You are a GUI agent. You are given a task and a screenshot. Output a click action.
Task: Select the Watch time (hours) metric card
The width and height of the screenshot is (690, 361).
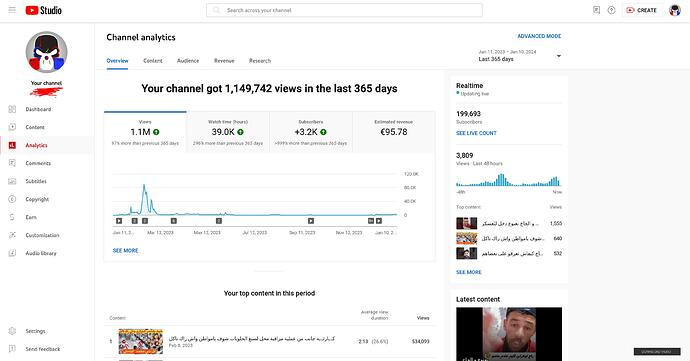[228, 132]
